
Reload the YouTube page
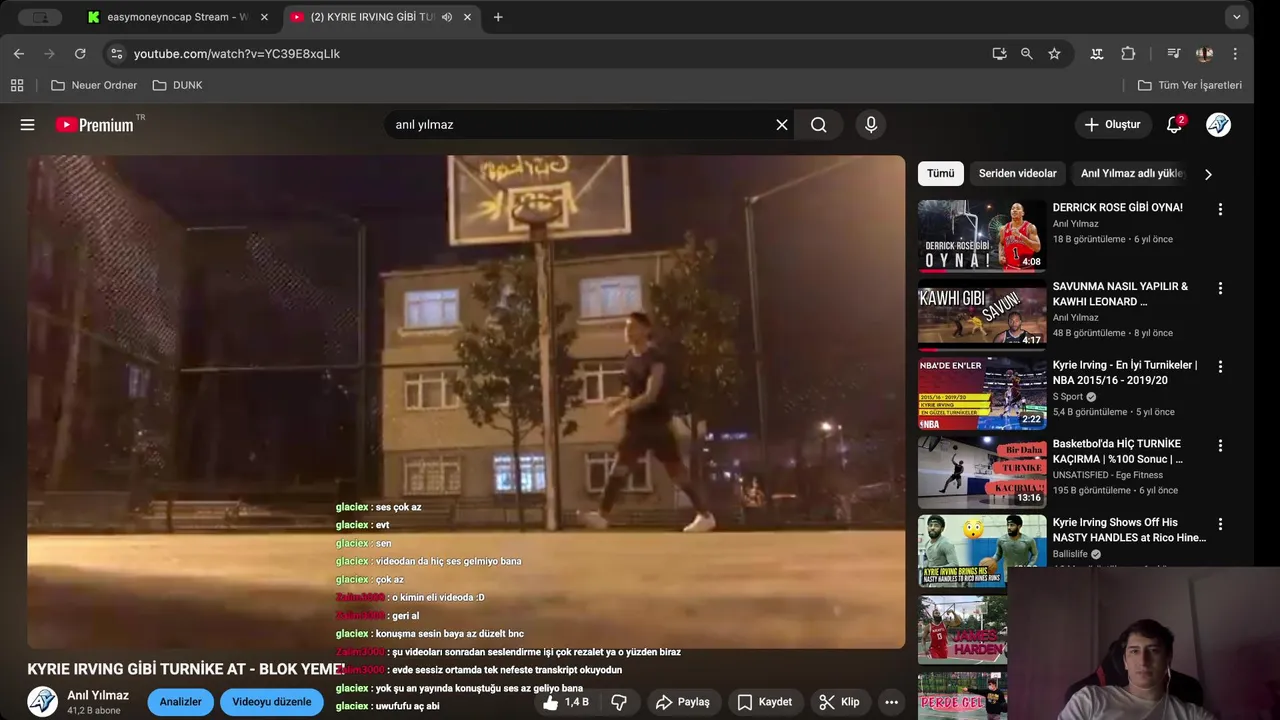(x=80, y=54)
